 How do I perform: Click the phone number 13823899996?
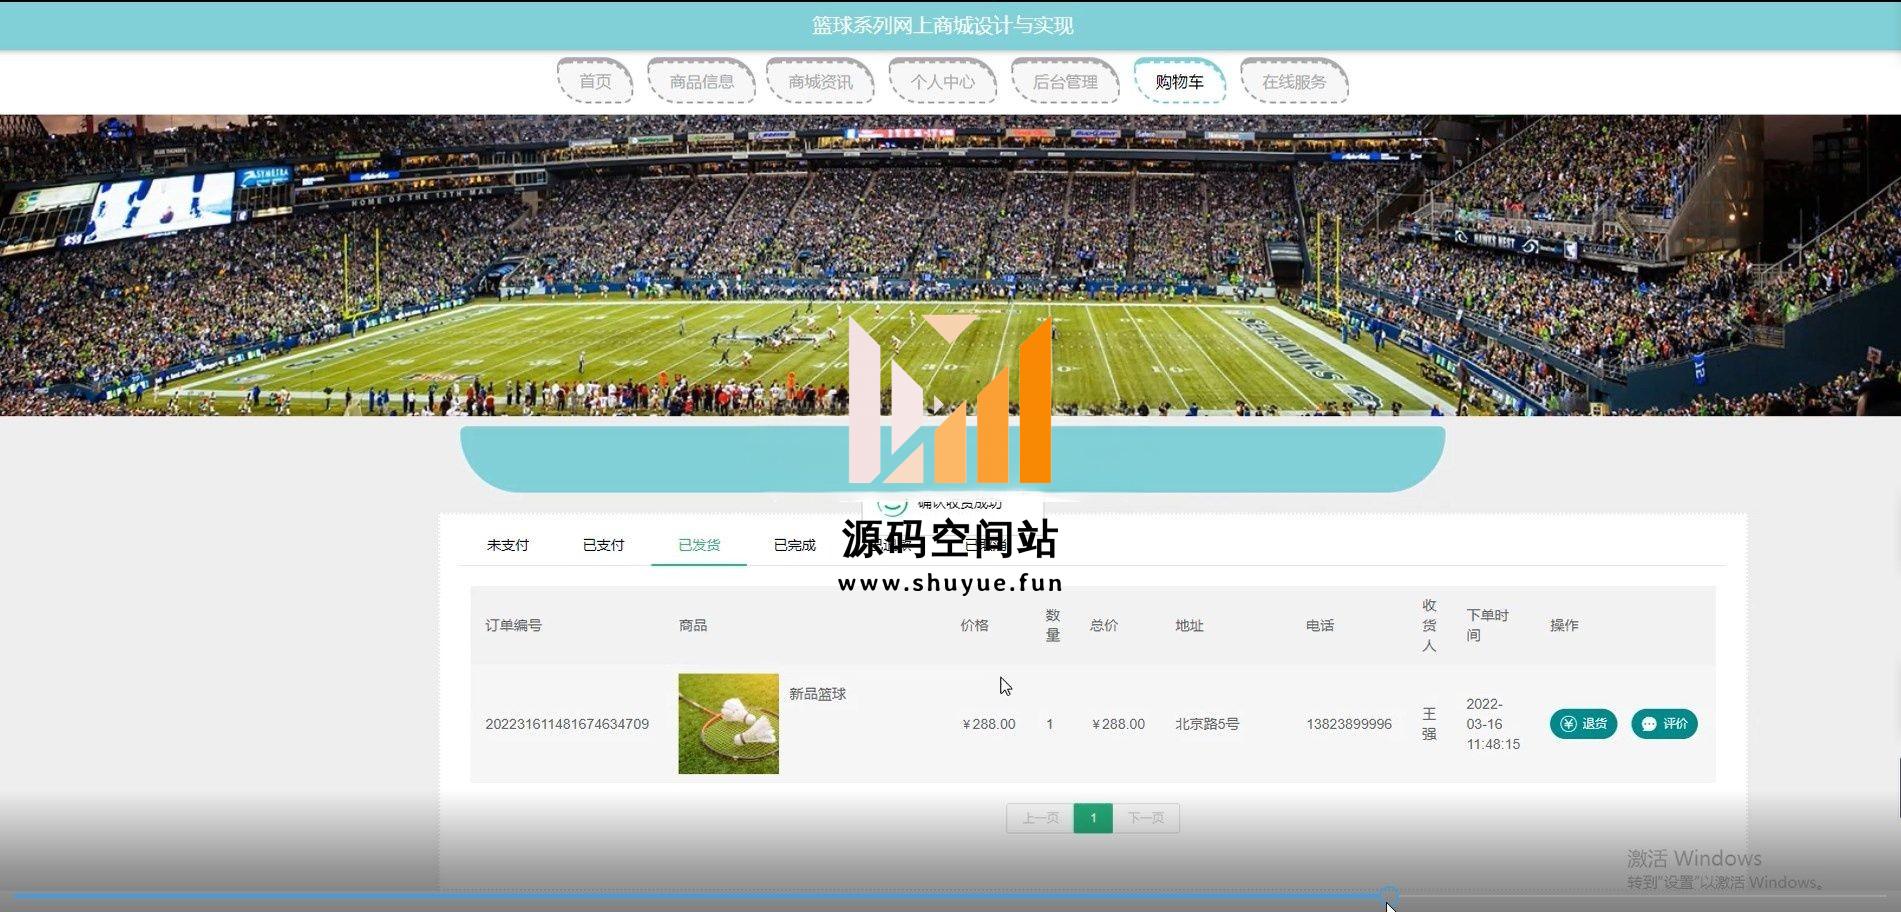click(1349, 724)
